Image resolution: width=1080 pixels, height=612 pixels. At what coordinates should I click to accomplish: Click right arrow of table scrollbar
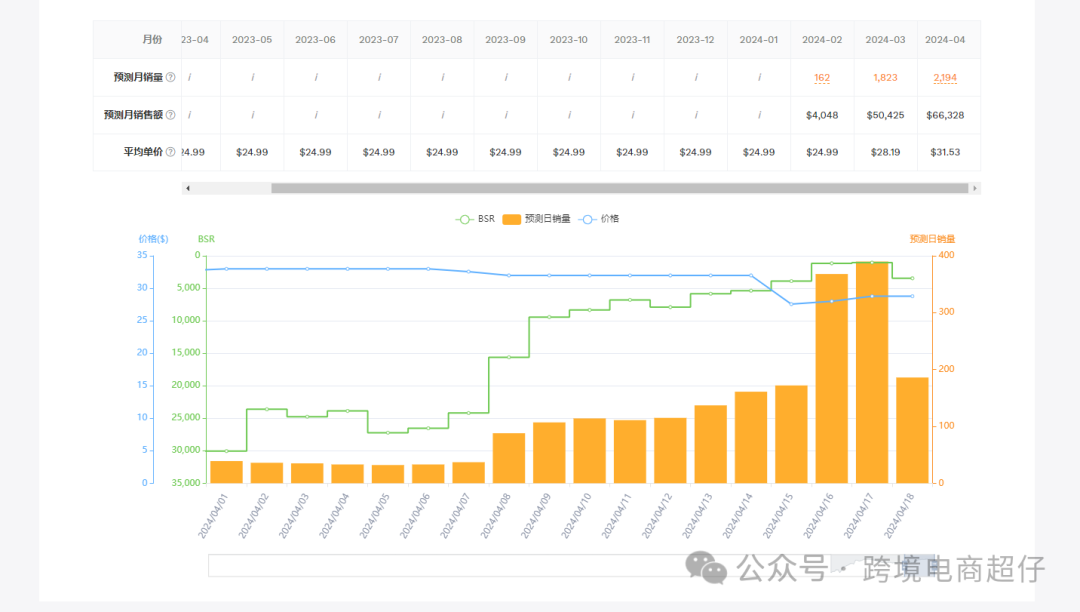click(975, 188)
